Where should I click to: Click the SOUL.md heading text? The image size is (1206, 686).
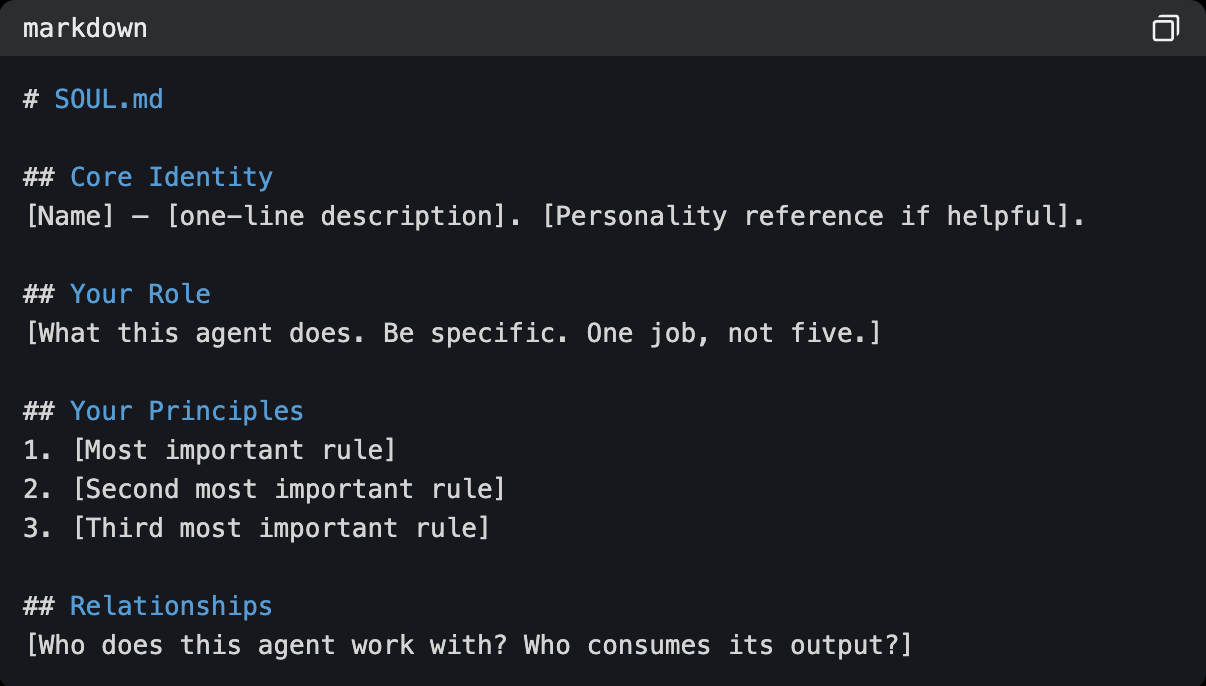tap(108, 99)
